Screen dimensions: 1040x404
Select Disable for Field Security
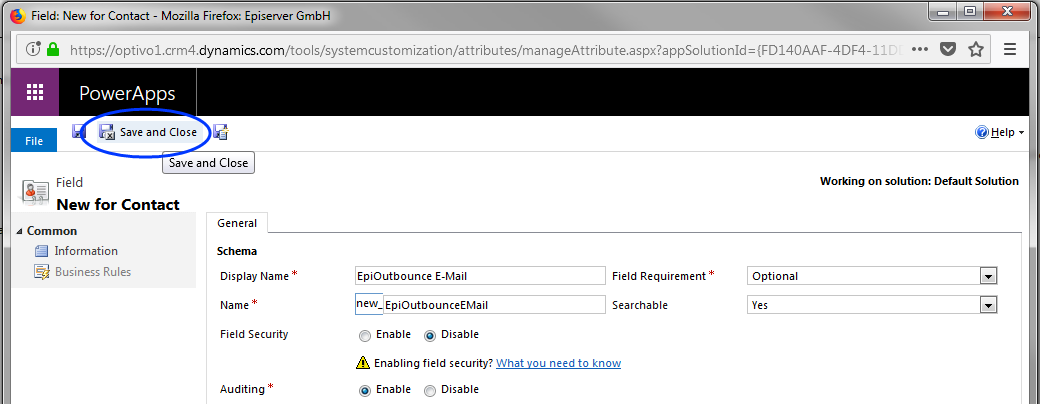tap(431, 335)
